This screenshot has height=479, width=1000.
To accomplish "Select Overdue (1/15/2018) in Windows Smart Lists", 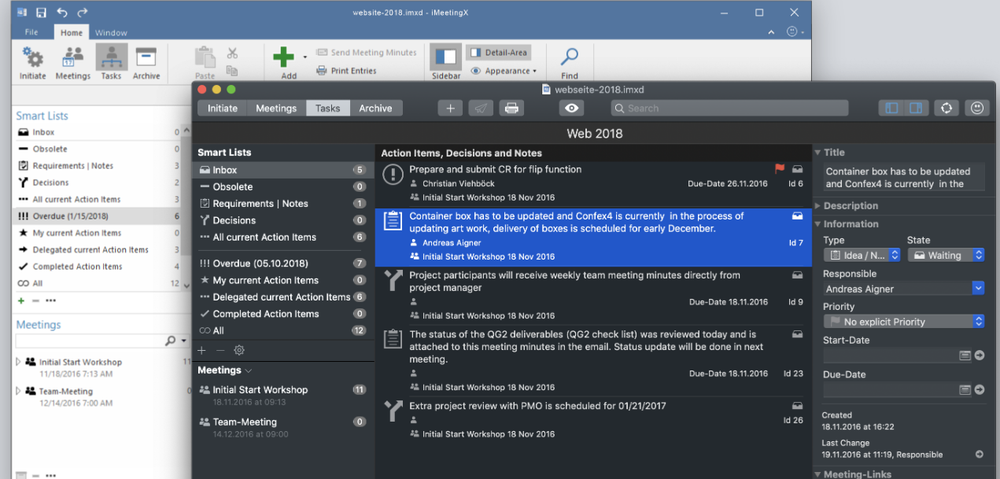I will pyautogui.click(x=97, y=216).
